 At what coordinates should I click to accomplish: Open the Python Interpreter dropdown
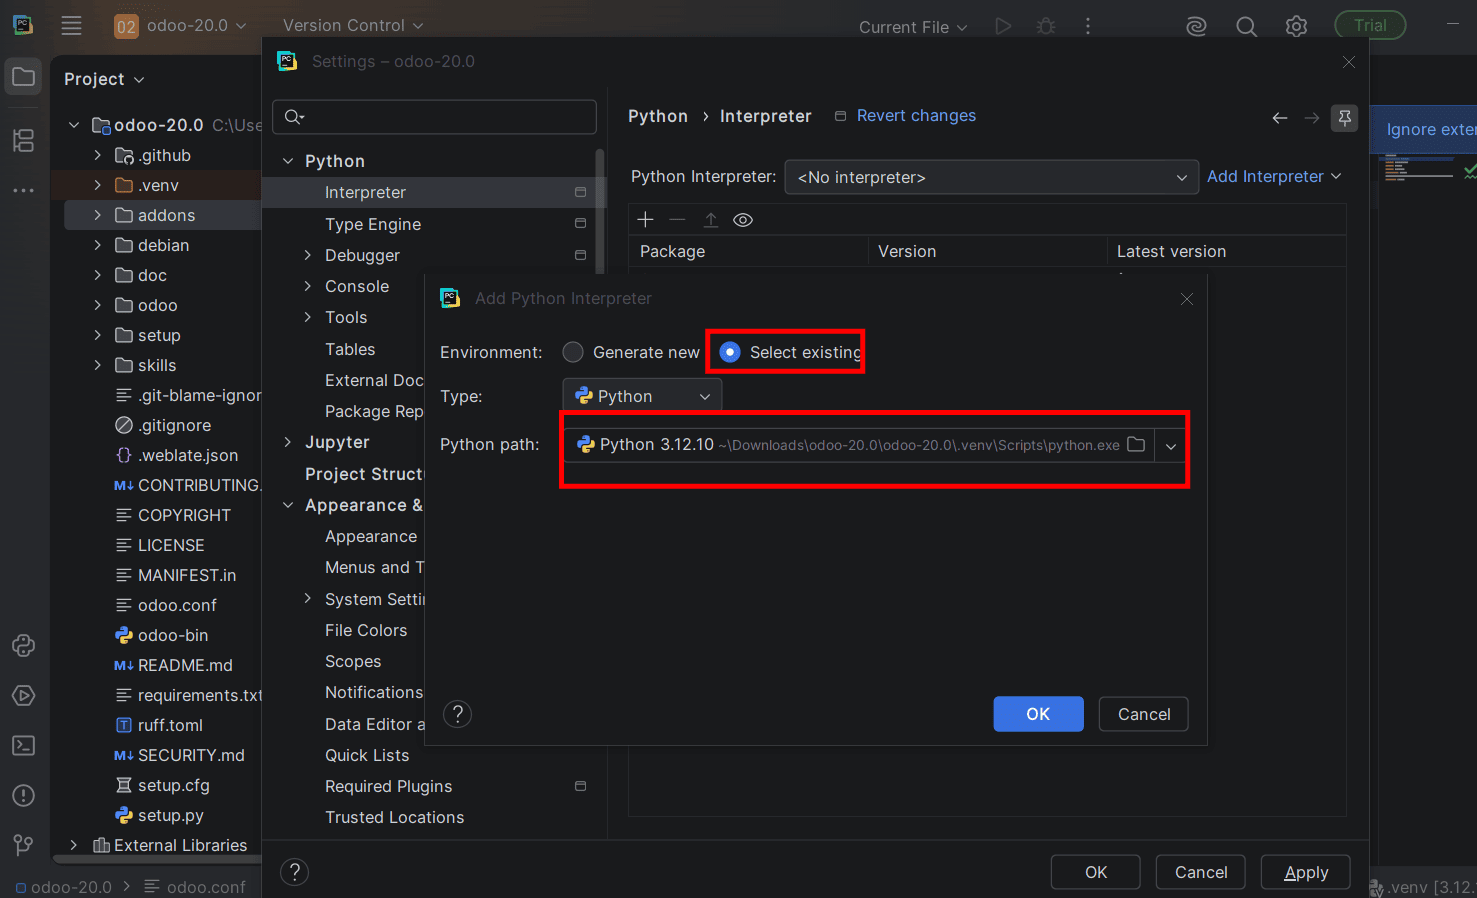(x=991, y=177)
